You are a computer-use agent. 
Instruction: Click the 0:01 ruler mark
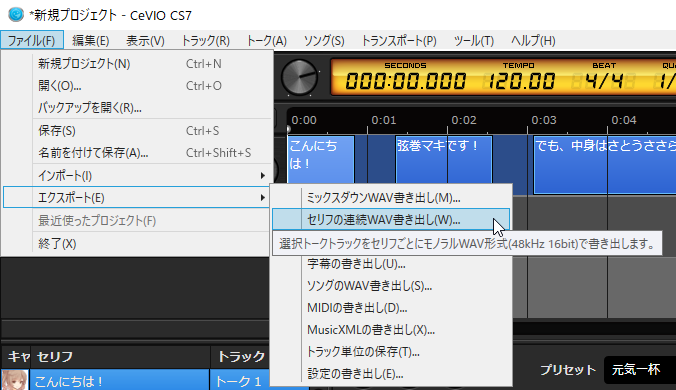coord(384,120)
